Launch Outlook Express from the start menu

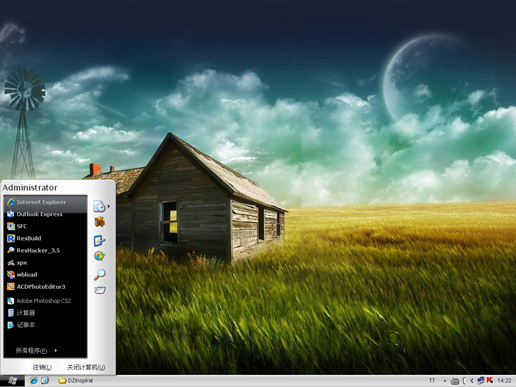tap(45, 214)
